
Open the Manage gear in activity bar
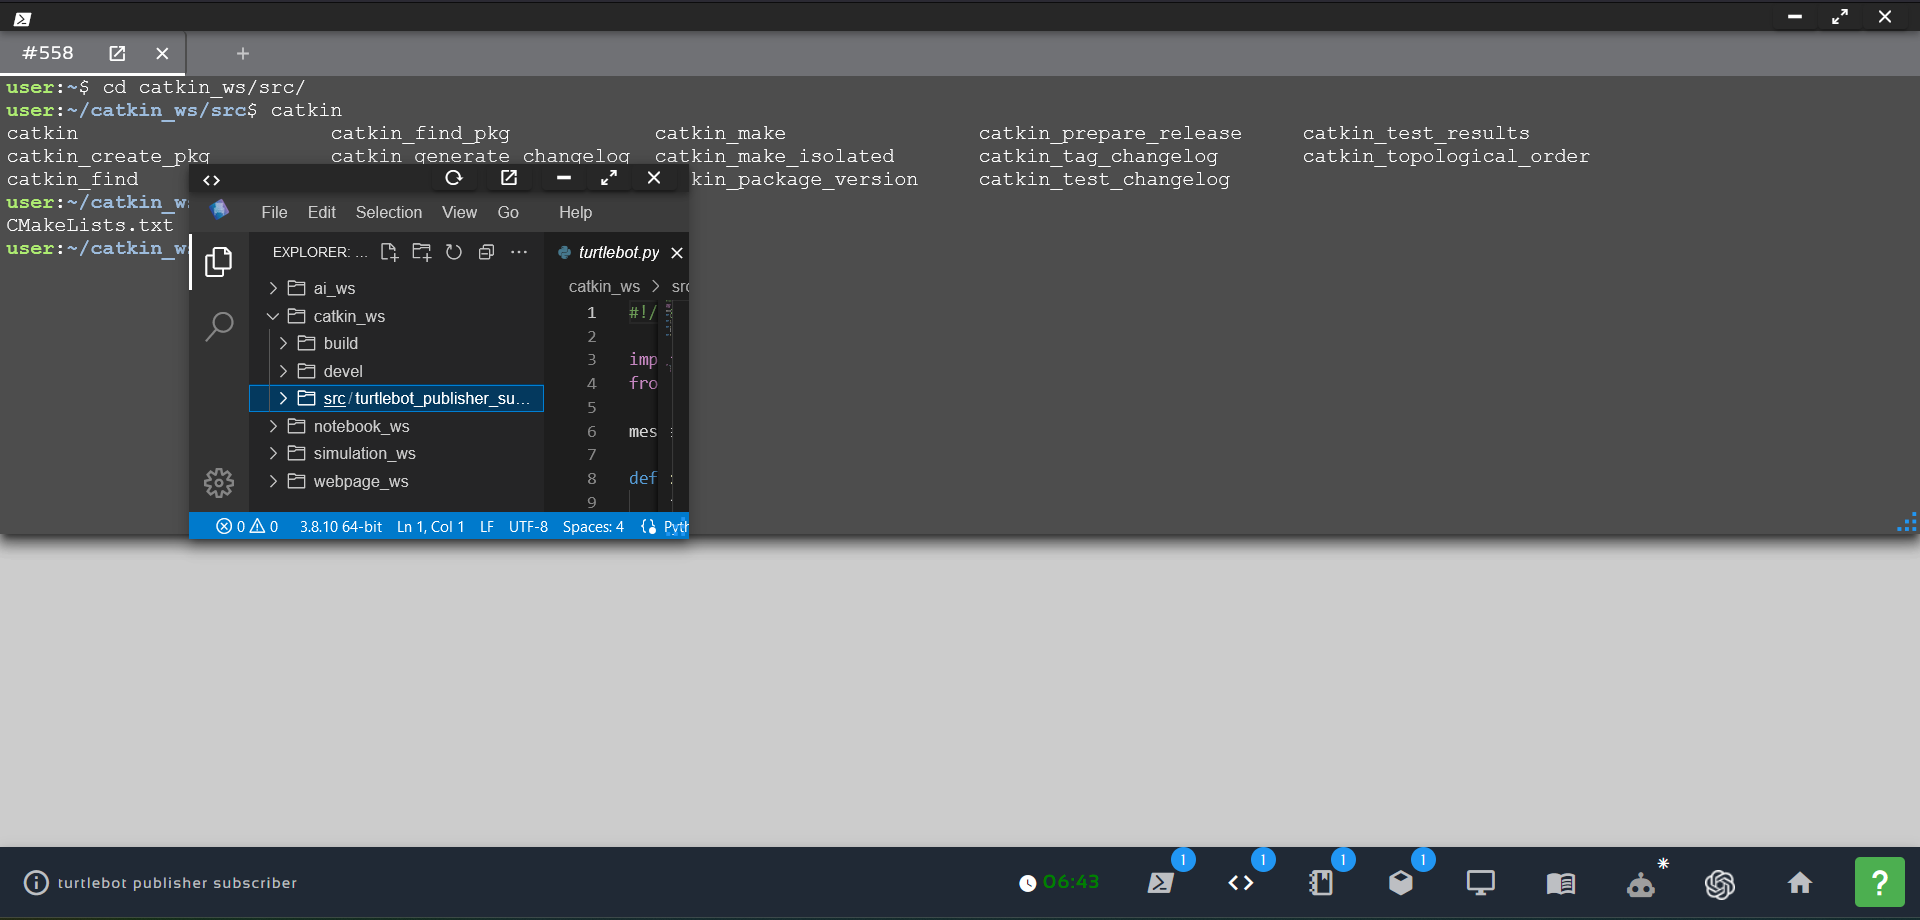pyautogui.click(x=219, y=483)
